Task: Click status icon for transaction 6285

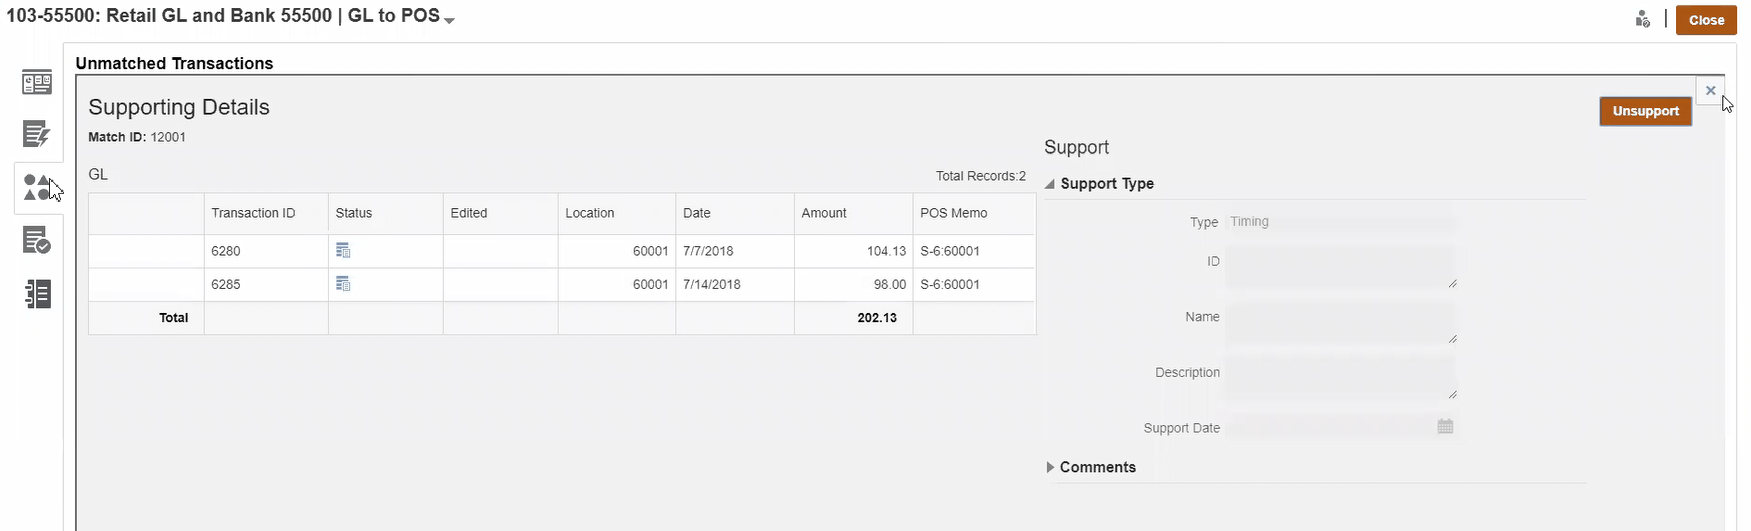Action: click(x=343, y=284)
